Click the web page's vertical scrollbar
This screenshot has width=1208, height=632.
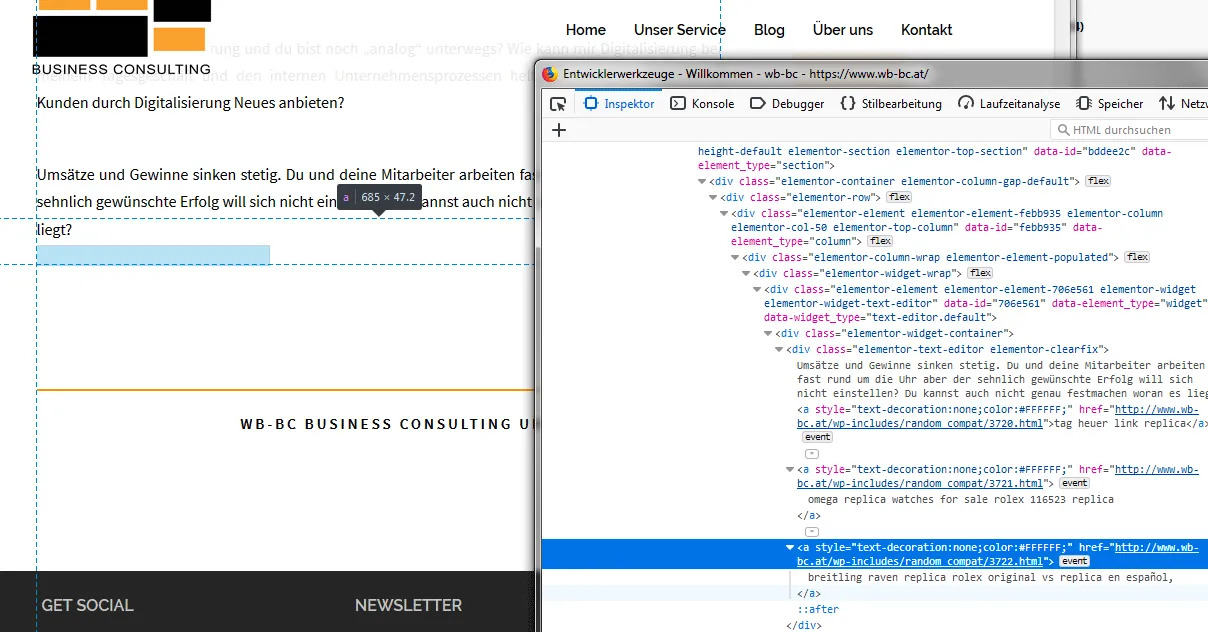pyautogui.click(x=1063, y=30)
